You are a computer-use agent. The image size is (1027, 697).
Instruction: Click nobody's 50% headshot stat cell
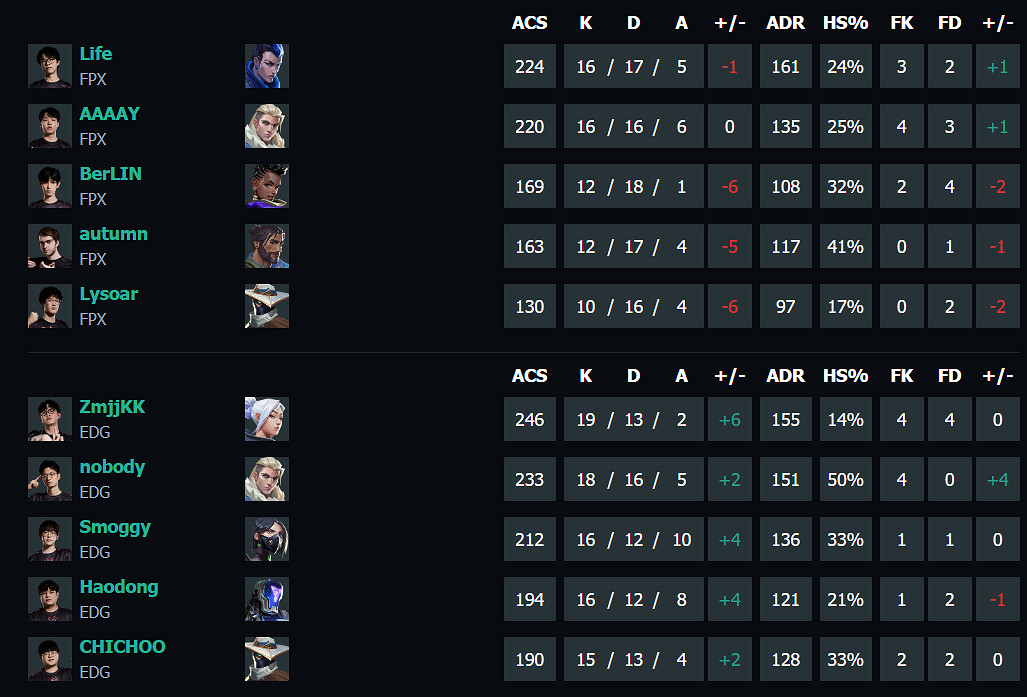pyautogui.click(x=845, y=479)
